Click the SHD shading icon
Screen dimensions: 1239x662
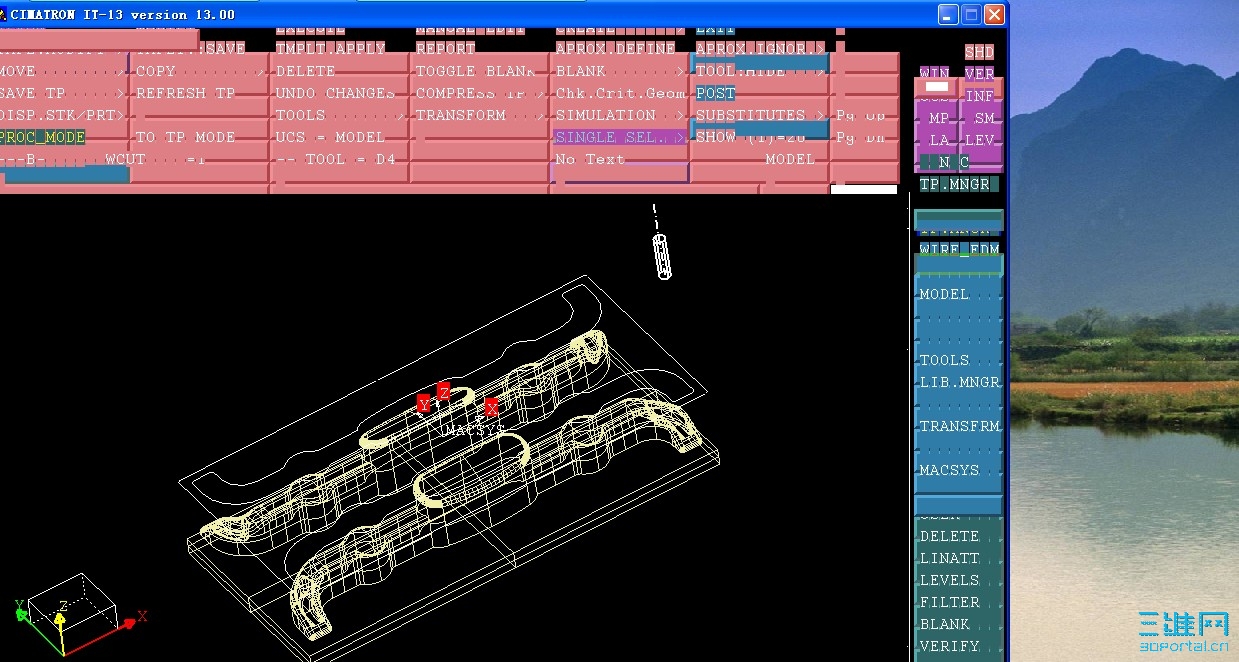coord(980,52)
